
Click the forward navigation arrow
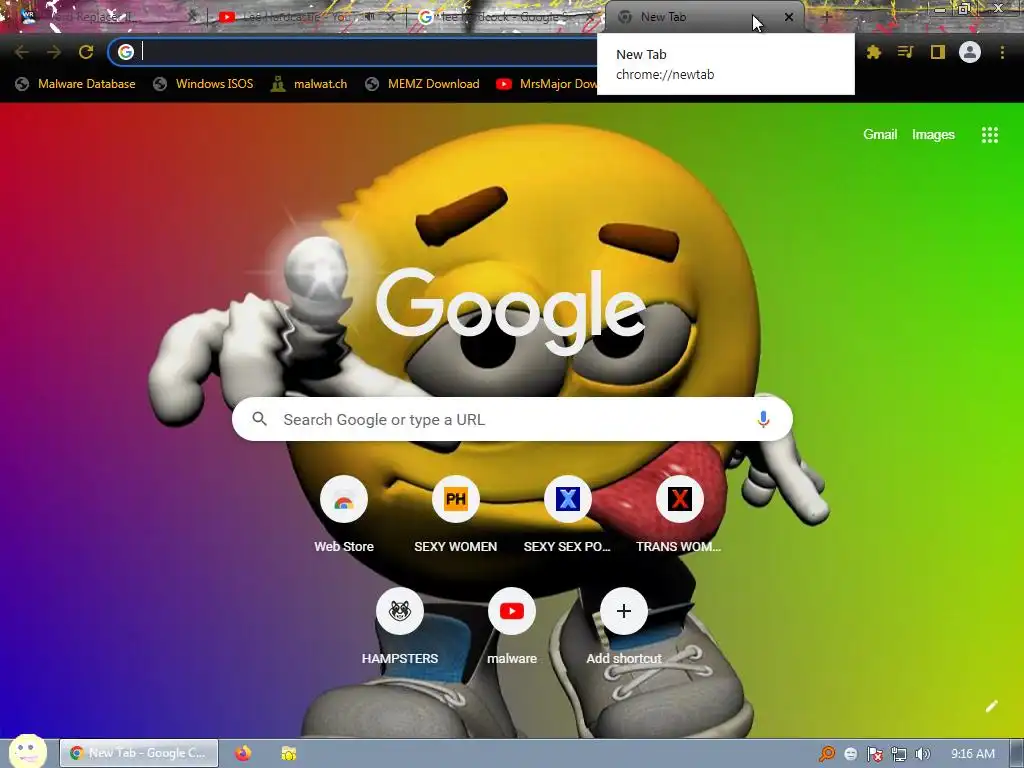coord(54,52)
